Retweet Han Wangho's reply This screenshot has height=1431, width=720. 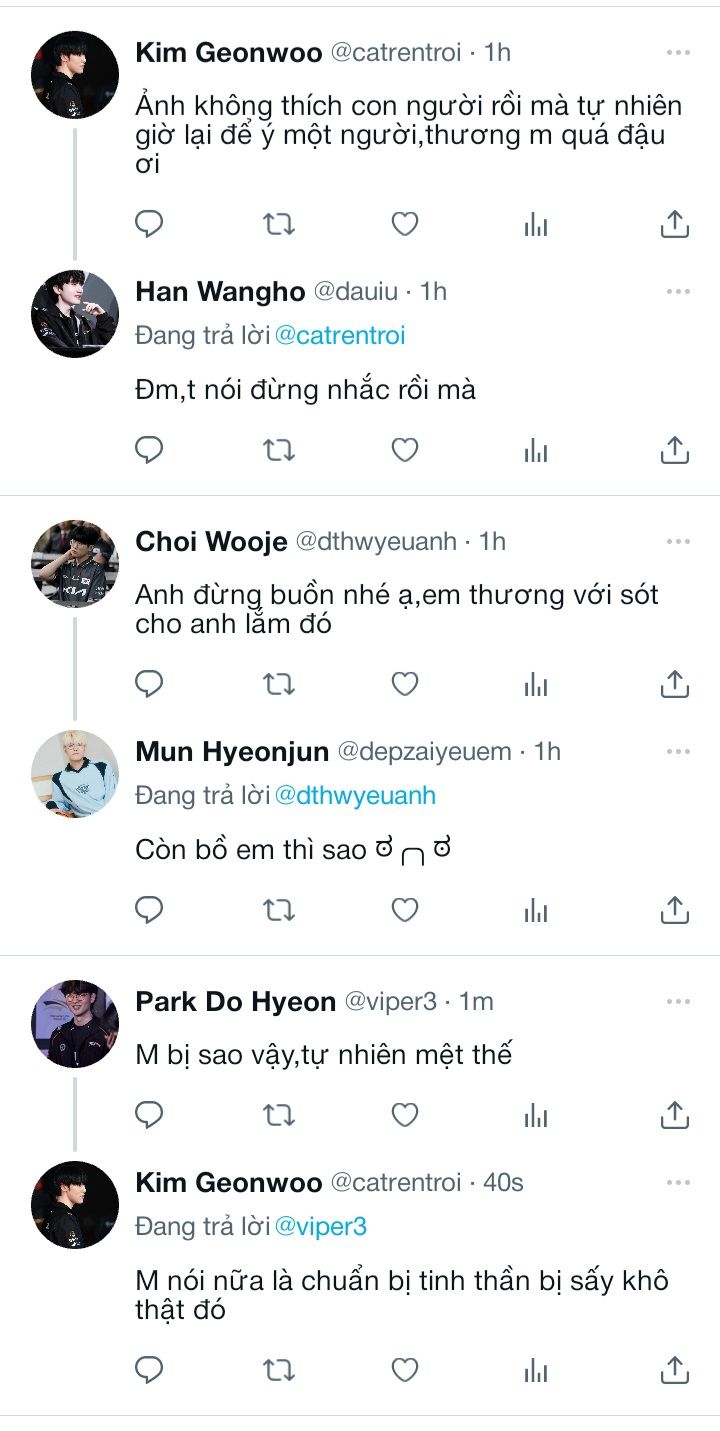click(x=278, y=451)
